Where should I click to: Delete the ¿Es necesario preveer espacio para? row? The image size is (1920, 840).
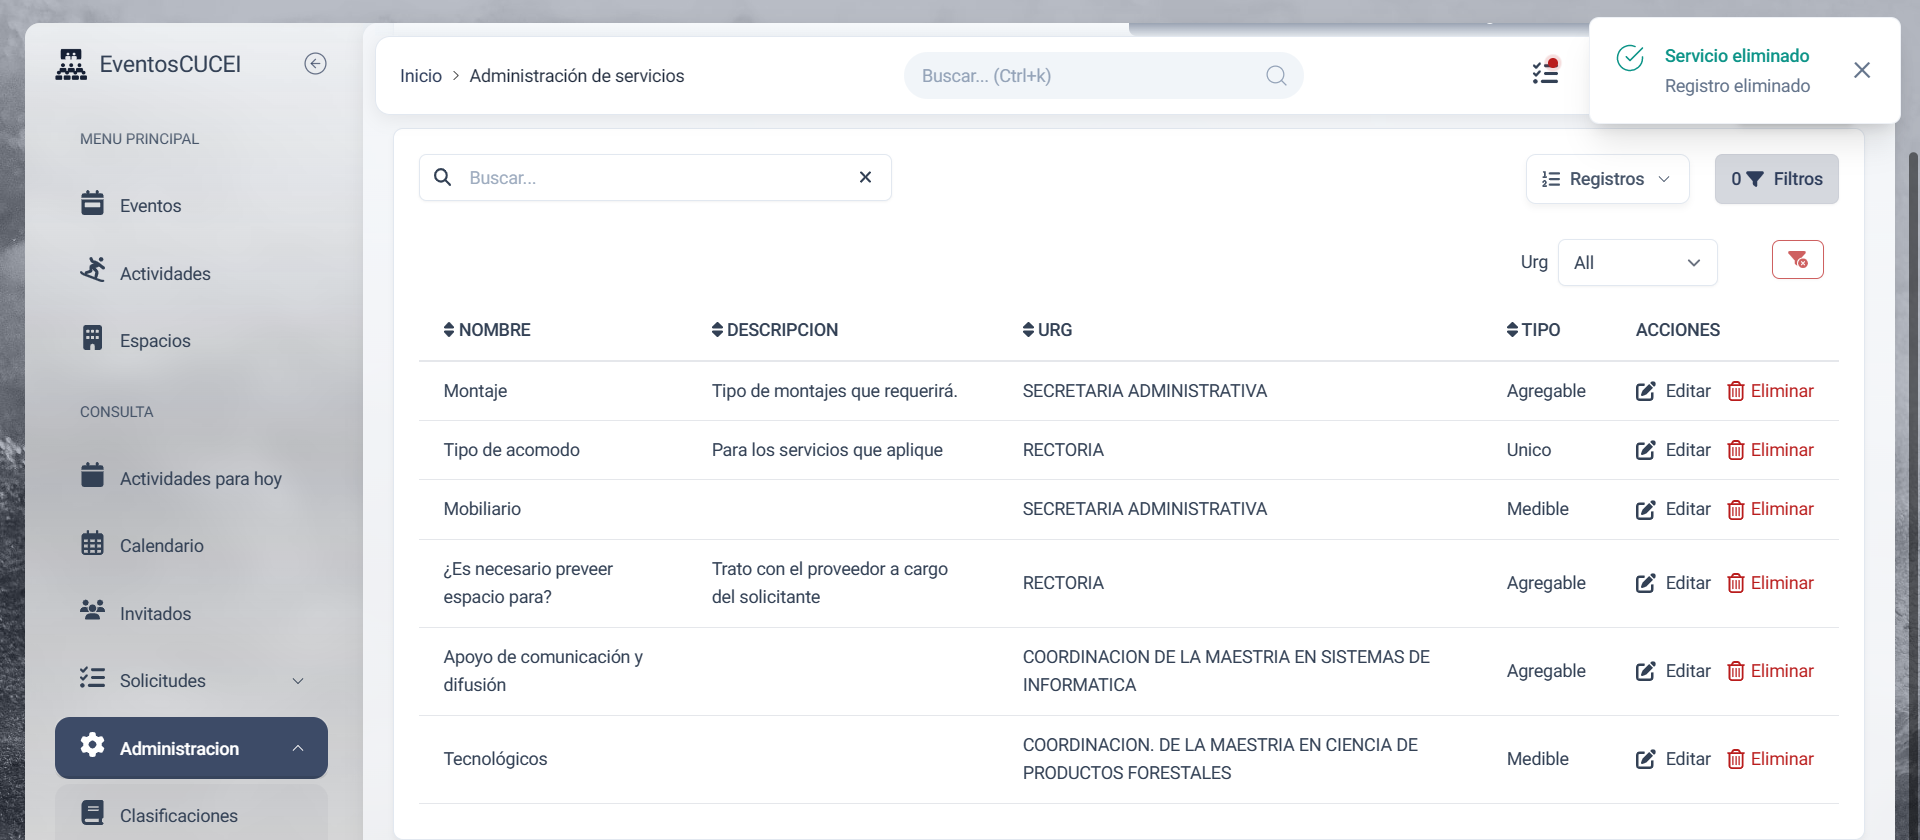1771,583
